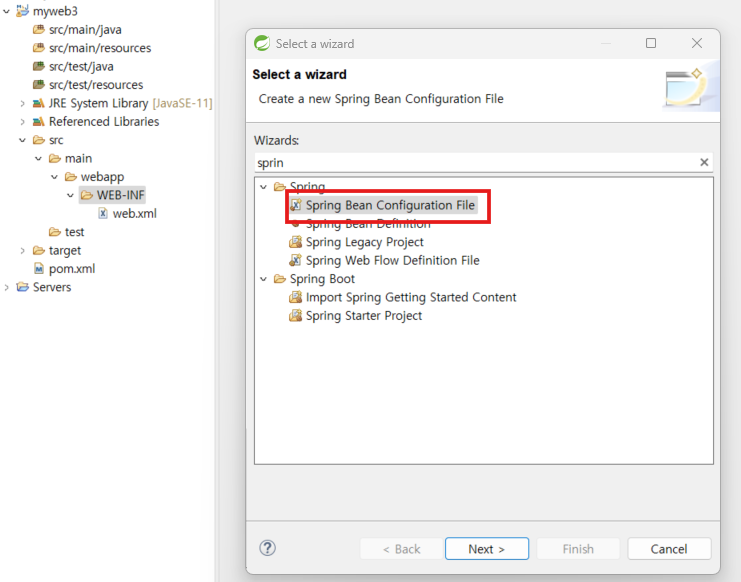The image size is (741, 582).
Task: Click the wizard filter text field
Action: pyautogui.click(x=476, y=163)
